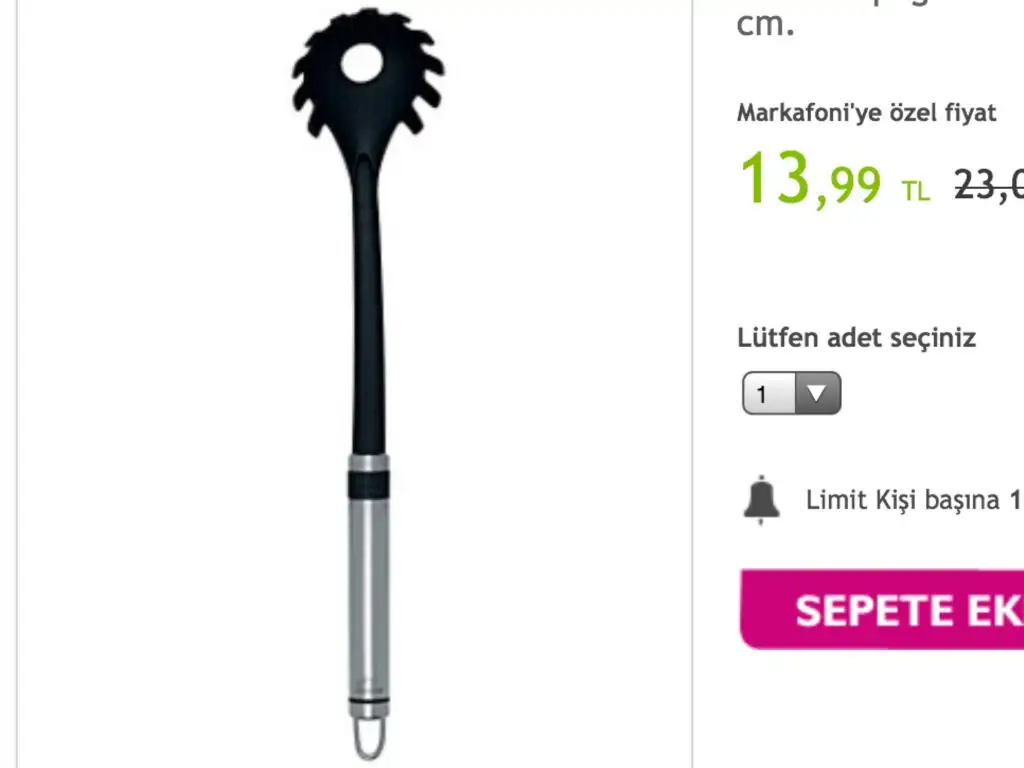This screenshot has width=1024, height=768.
Task: Click the ,99 decimals of the price
Action: pyautogui.click(x=848, y=187)
